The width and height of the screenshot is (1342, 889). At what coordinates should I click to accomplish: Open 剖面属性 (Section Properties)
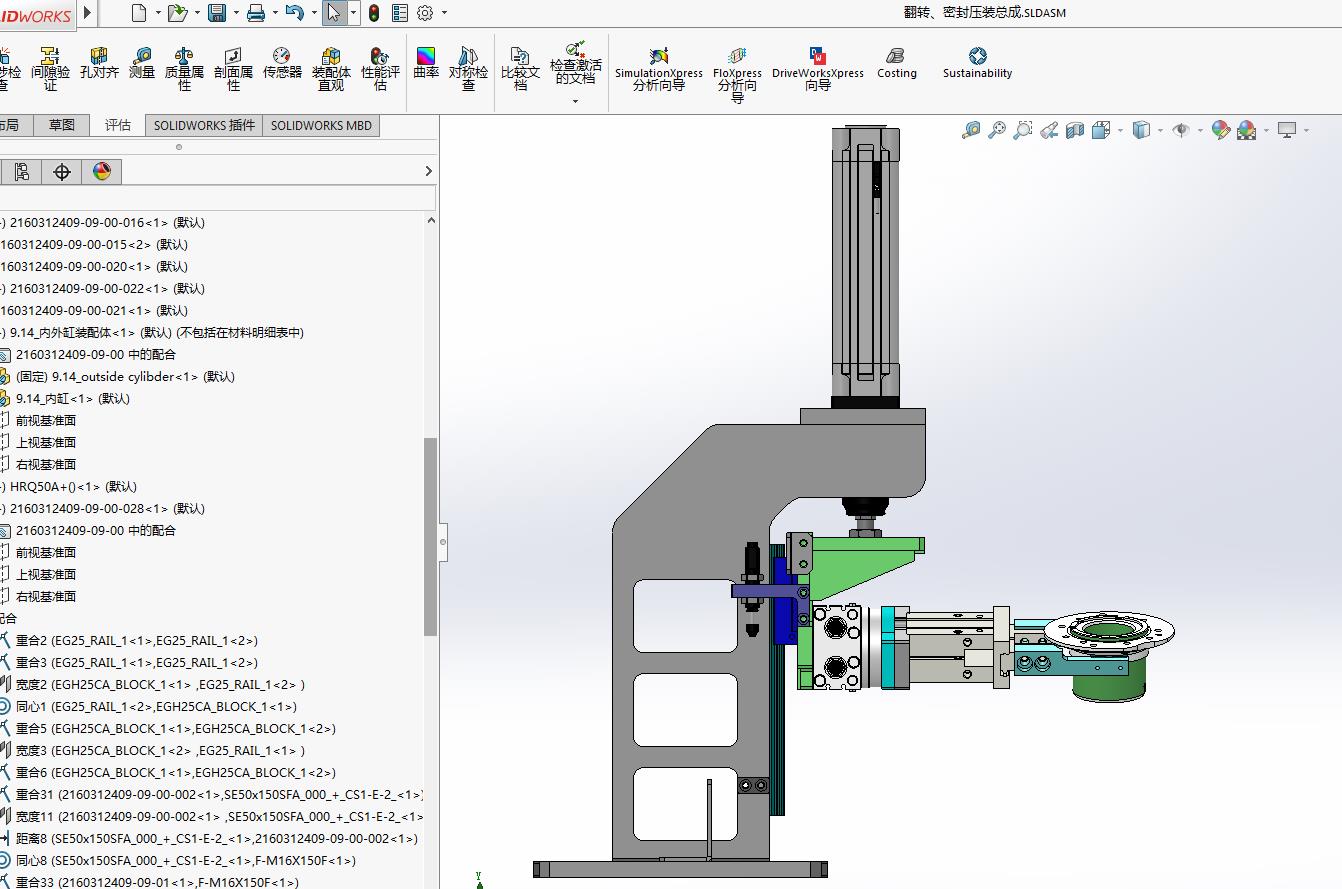point(233,69)
